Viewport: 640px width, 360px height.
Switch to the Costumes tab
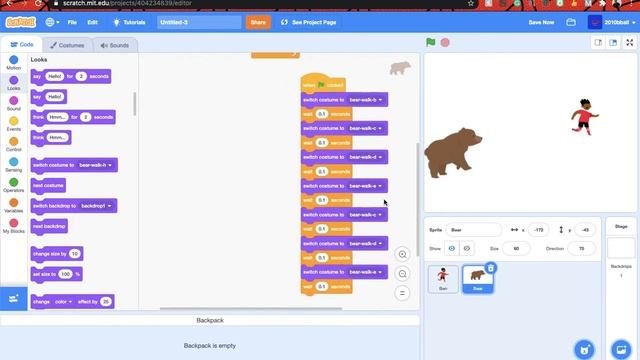click(x=67, y=45)
